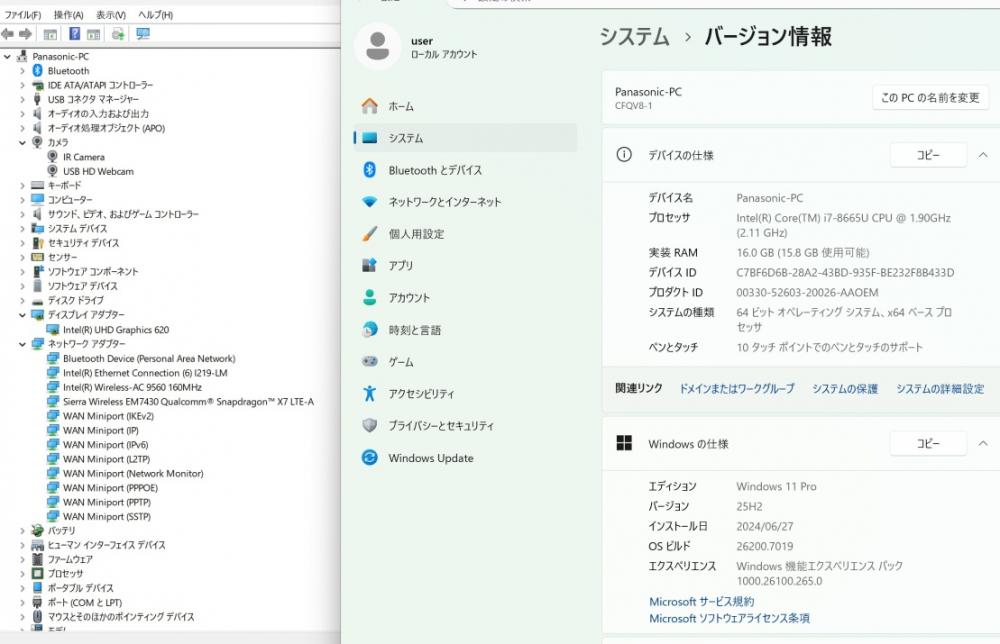Expand the センサー category
Viewport: 1000px width, 644px height.
(22, 257)
